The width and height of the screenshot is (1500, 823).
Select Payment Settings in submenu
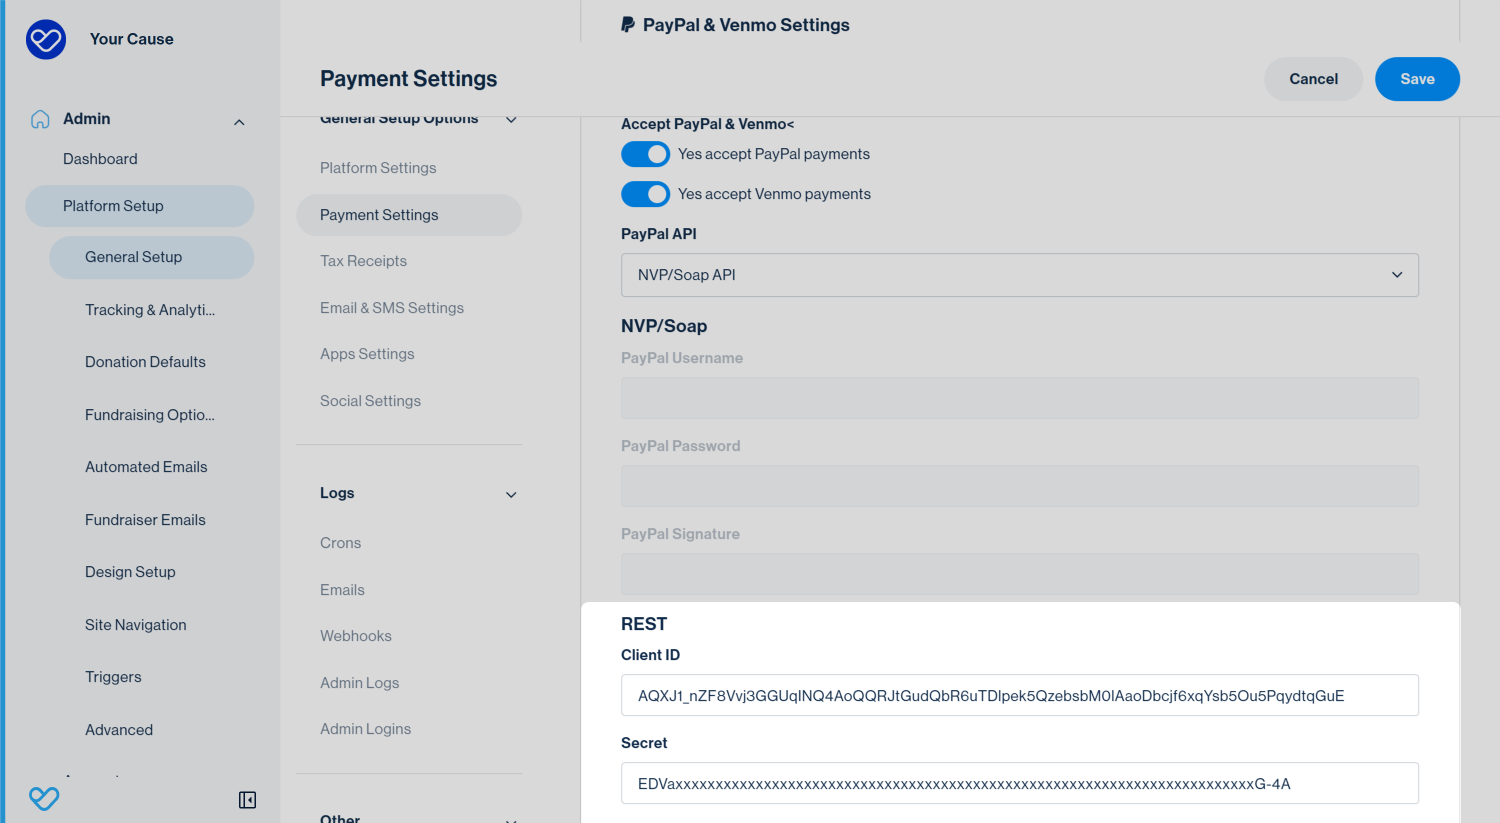pyautogui.click(x=409, y=215)
